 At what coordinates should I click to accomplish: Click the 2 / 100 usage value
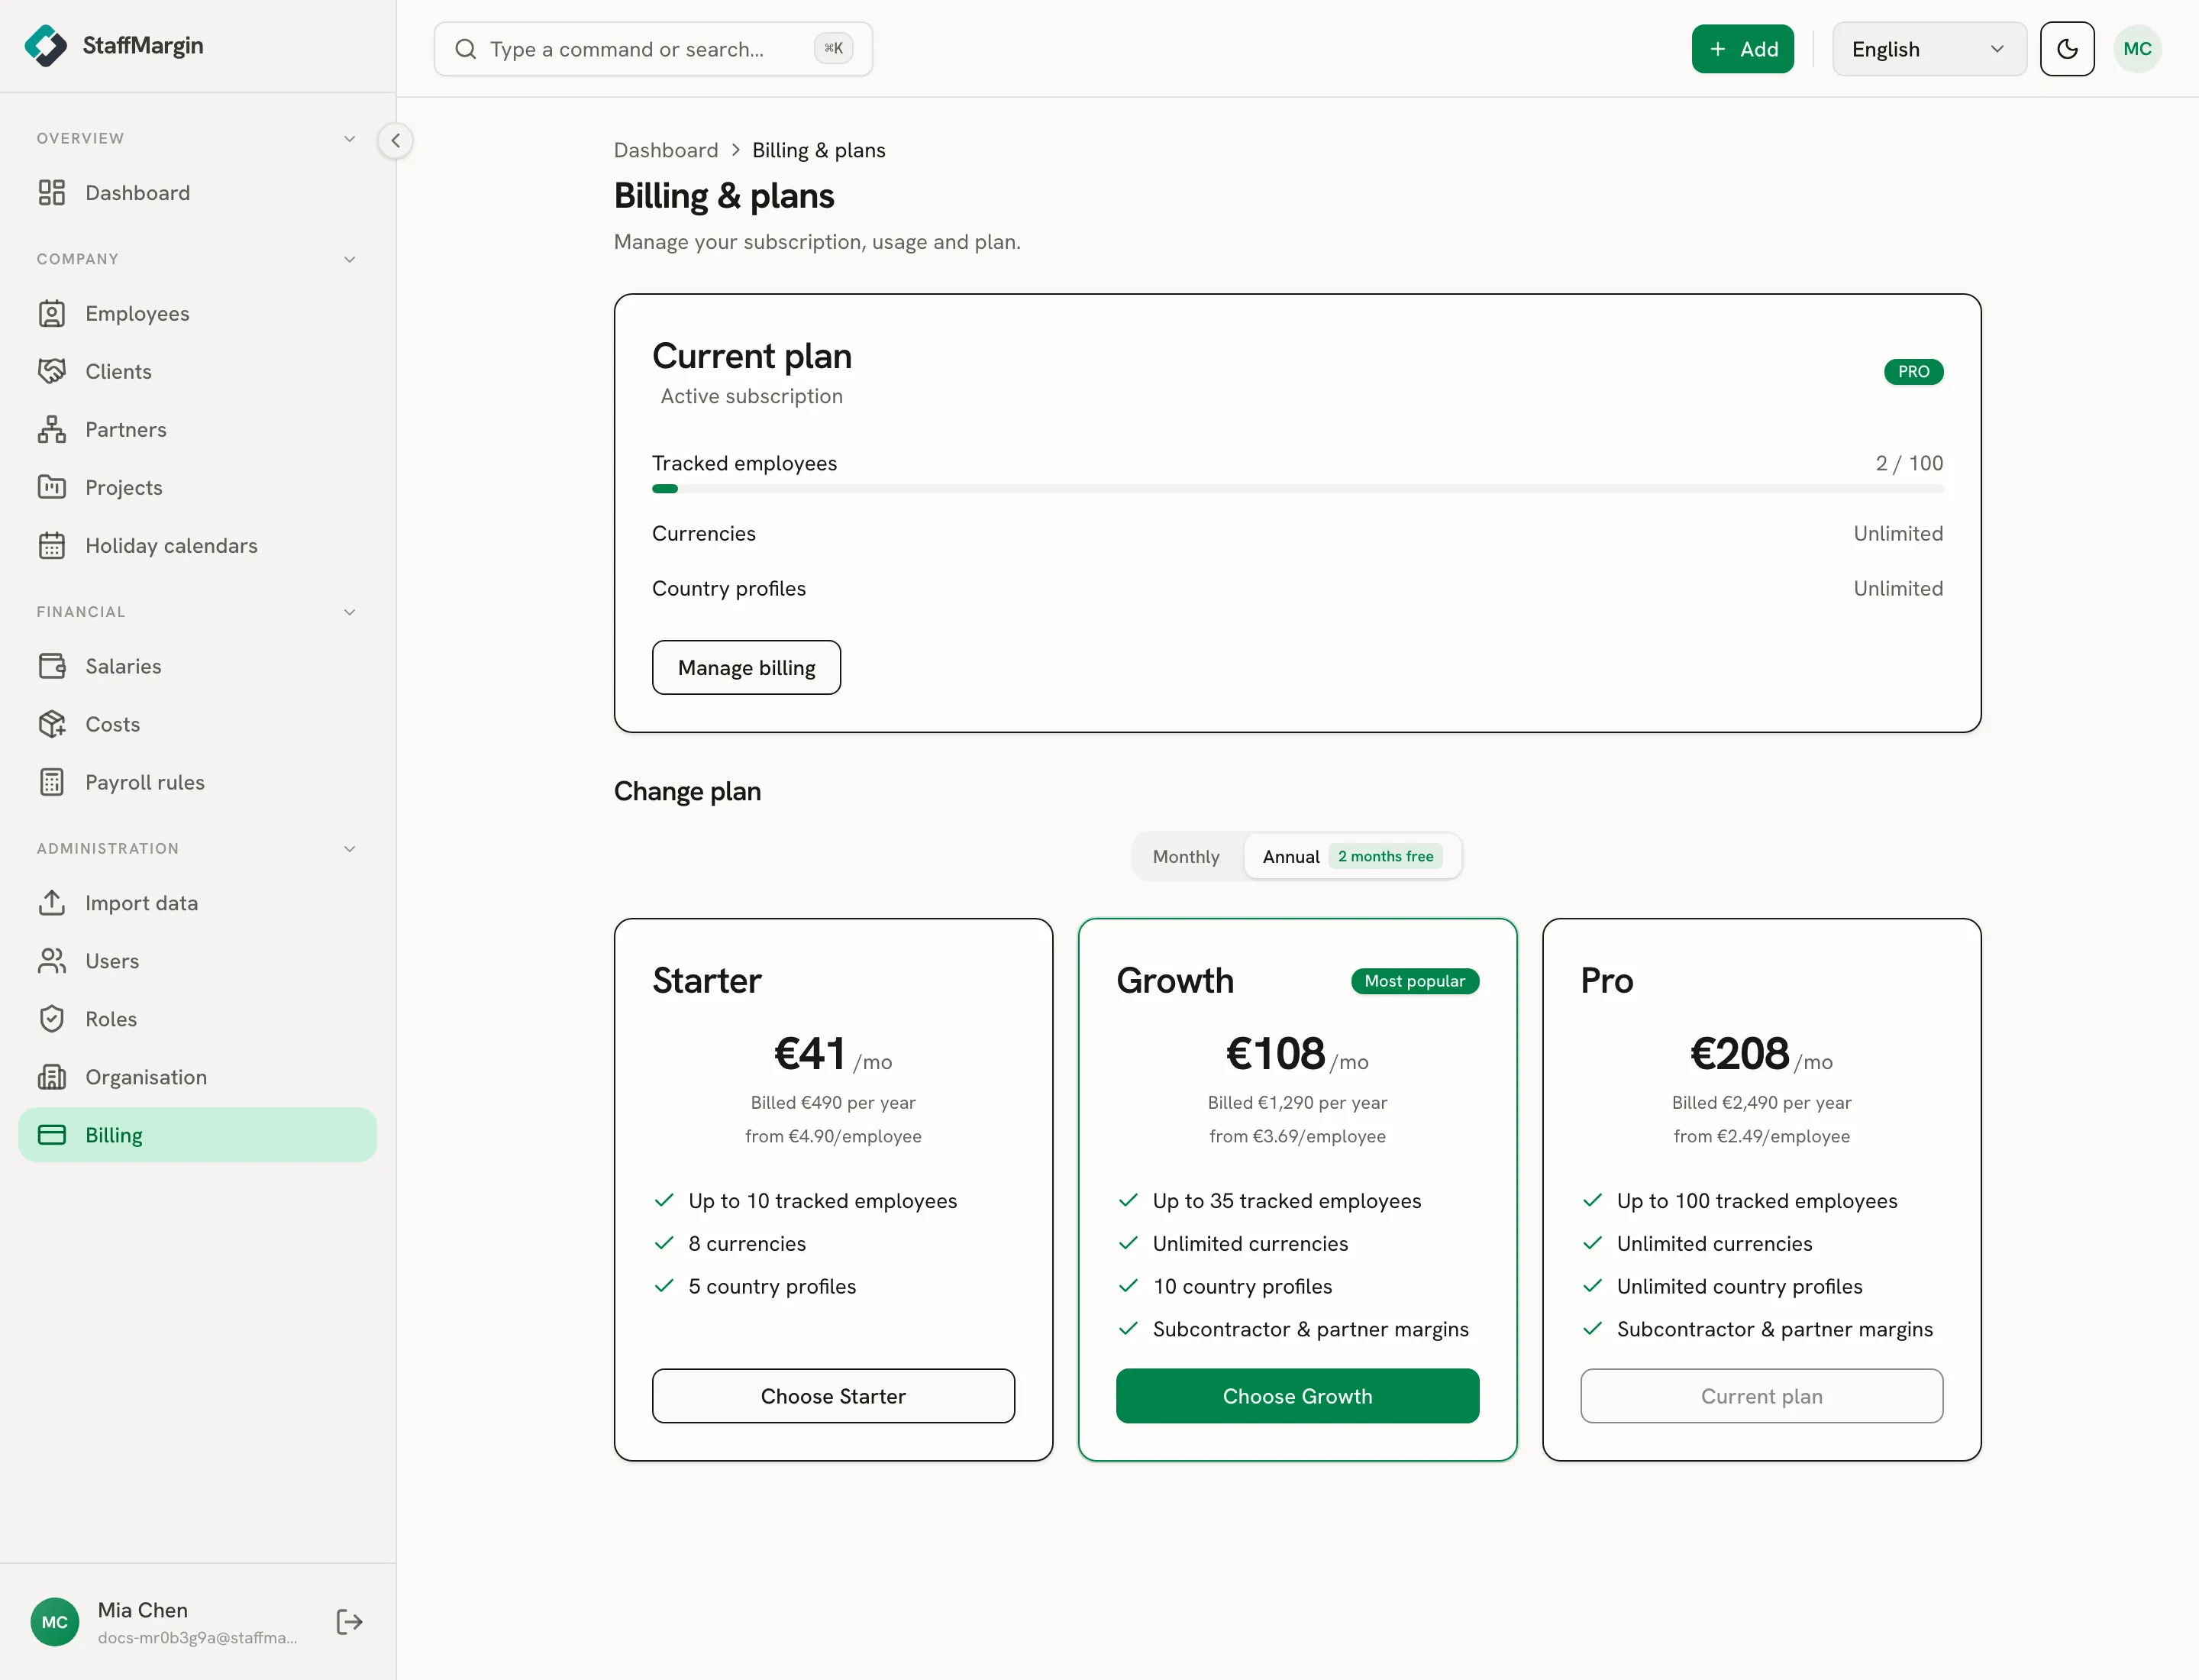click(1909, 463)
